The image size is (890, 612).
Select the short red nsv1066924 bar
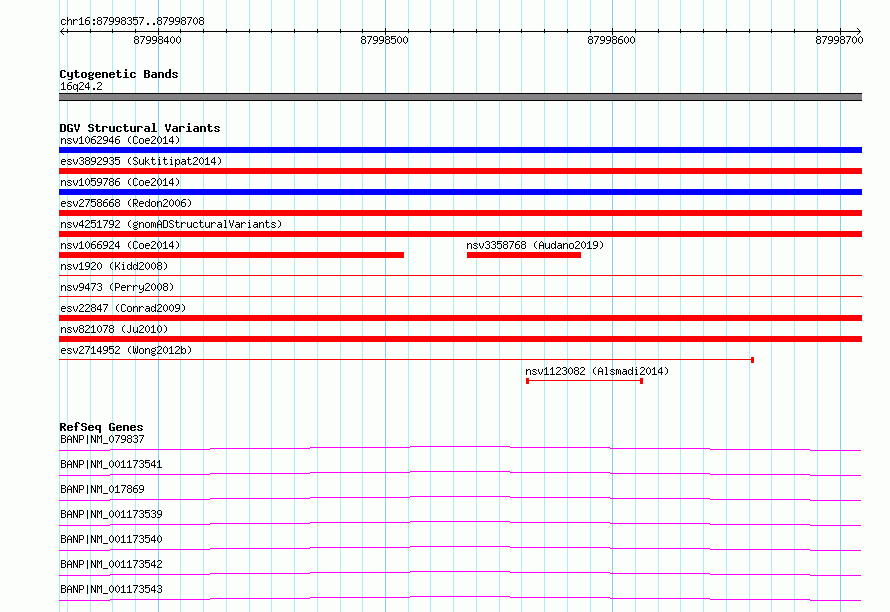click(x=232, y=255)
